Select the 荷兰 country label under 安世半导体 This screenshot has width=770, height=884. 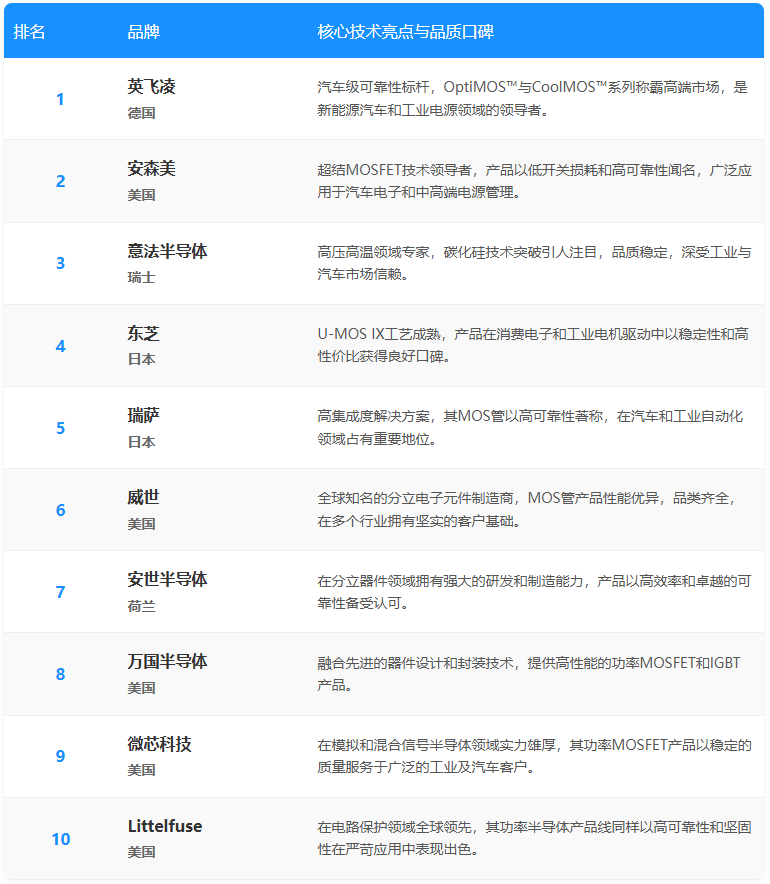click(141, 606)
